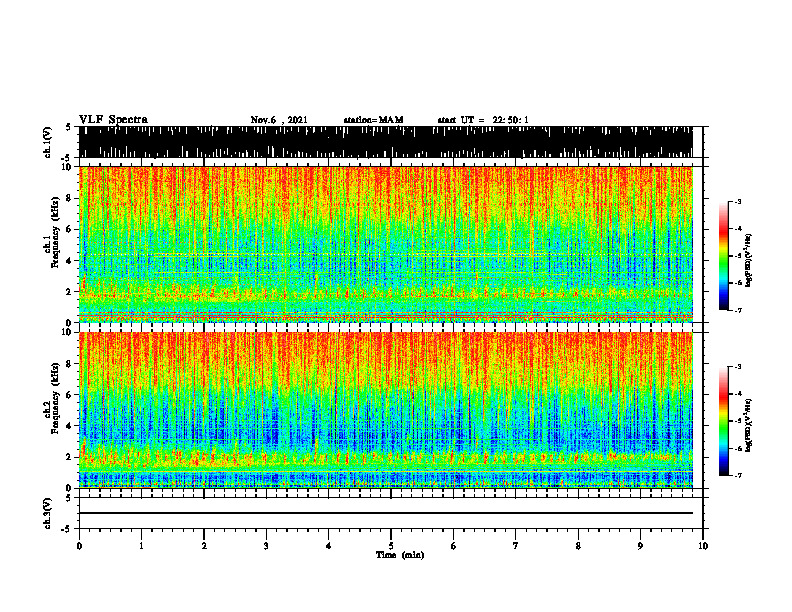Click the ch.2 spectrogram "2" kHz tick label
Screen dimensions: 792x612
pyautogui.click(x=69, y=457)
